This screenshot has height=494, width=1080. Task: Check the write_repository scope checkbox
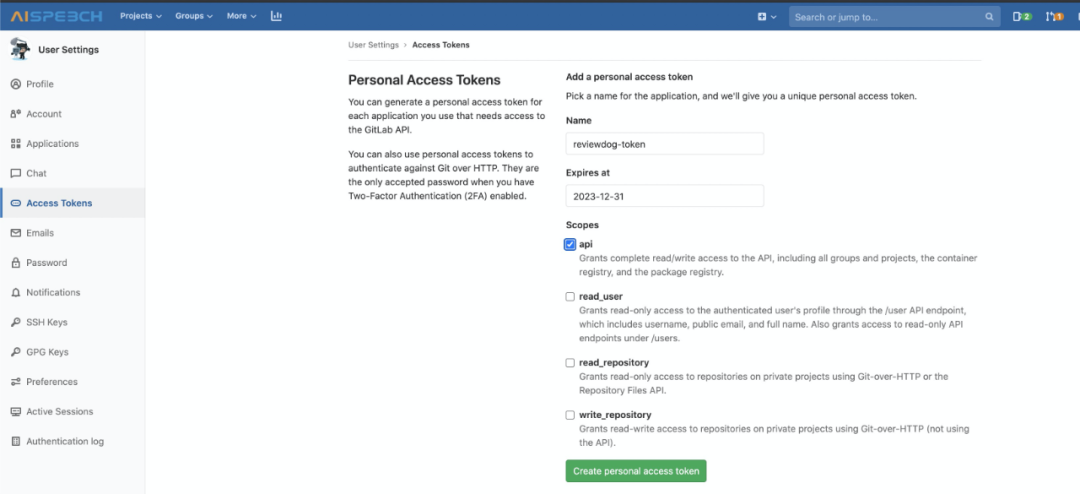pyautogui.click(x=570, y=415)
